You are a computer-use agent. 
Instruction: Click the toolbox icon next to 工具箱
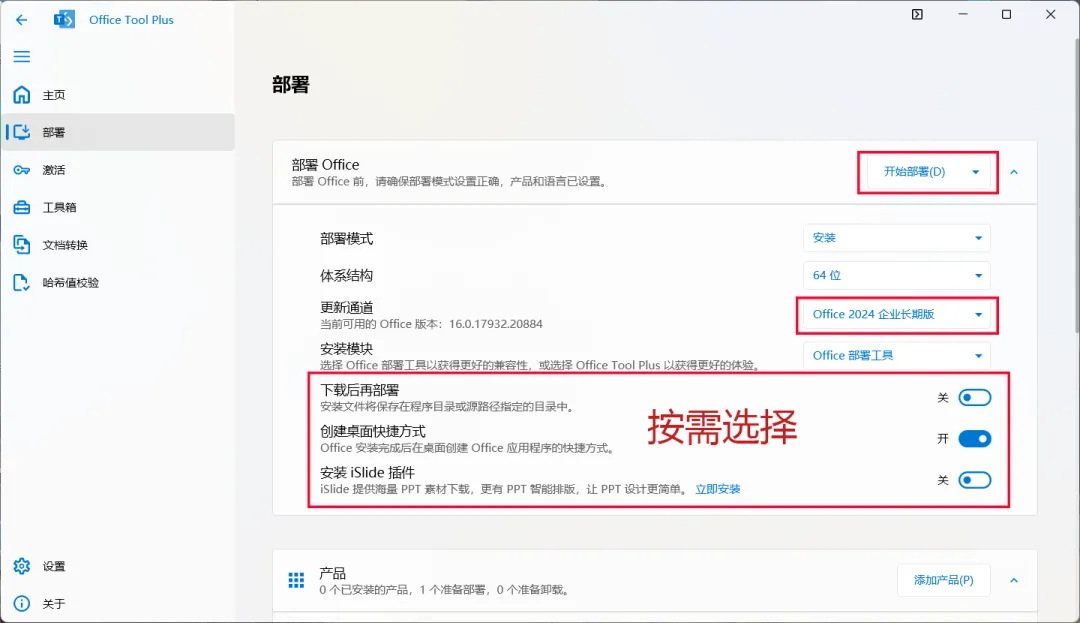[x=21, y=207]
